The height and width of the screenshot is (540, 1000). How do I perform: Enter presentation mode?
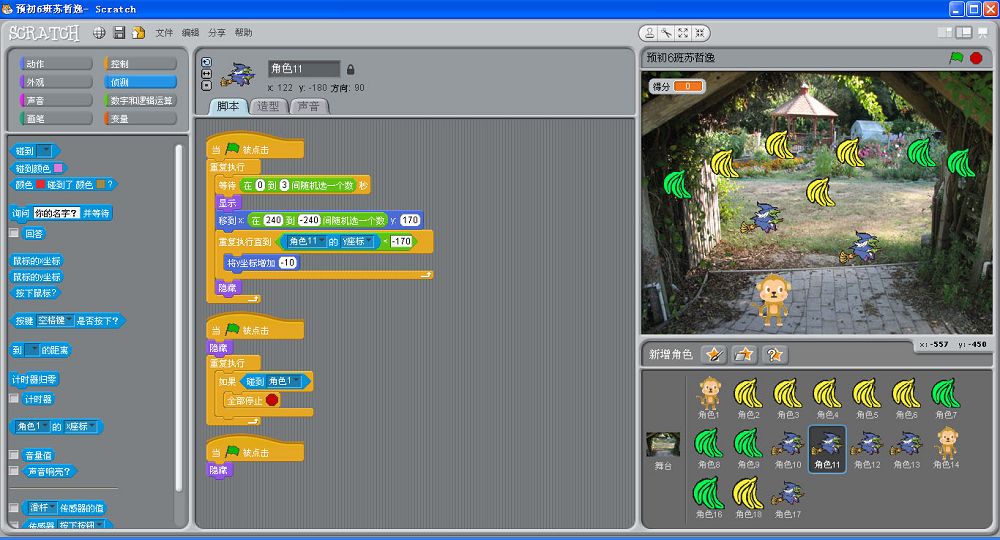[983, 33]
